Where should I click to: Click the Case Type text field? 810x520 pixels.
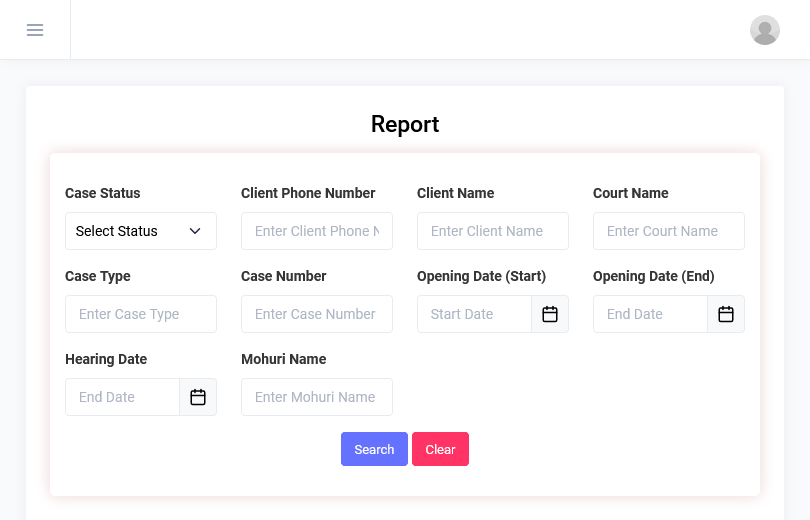(x=141, y=314)
